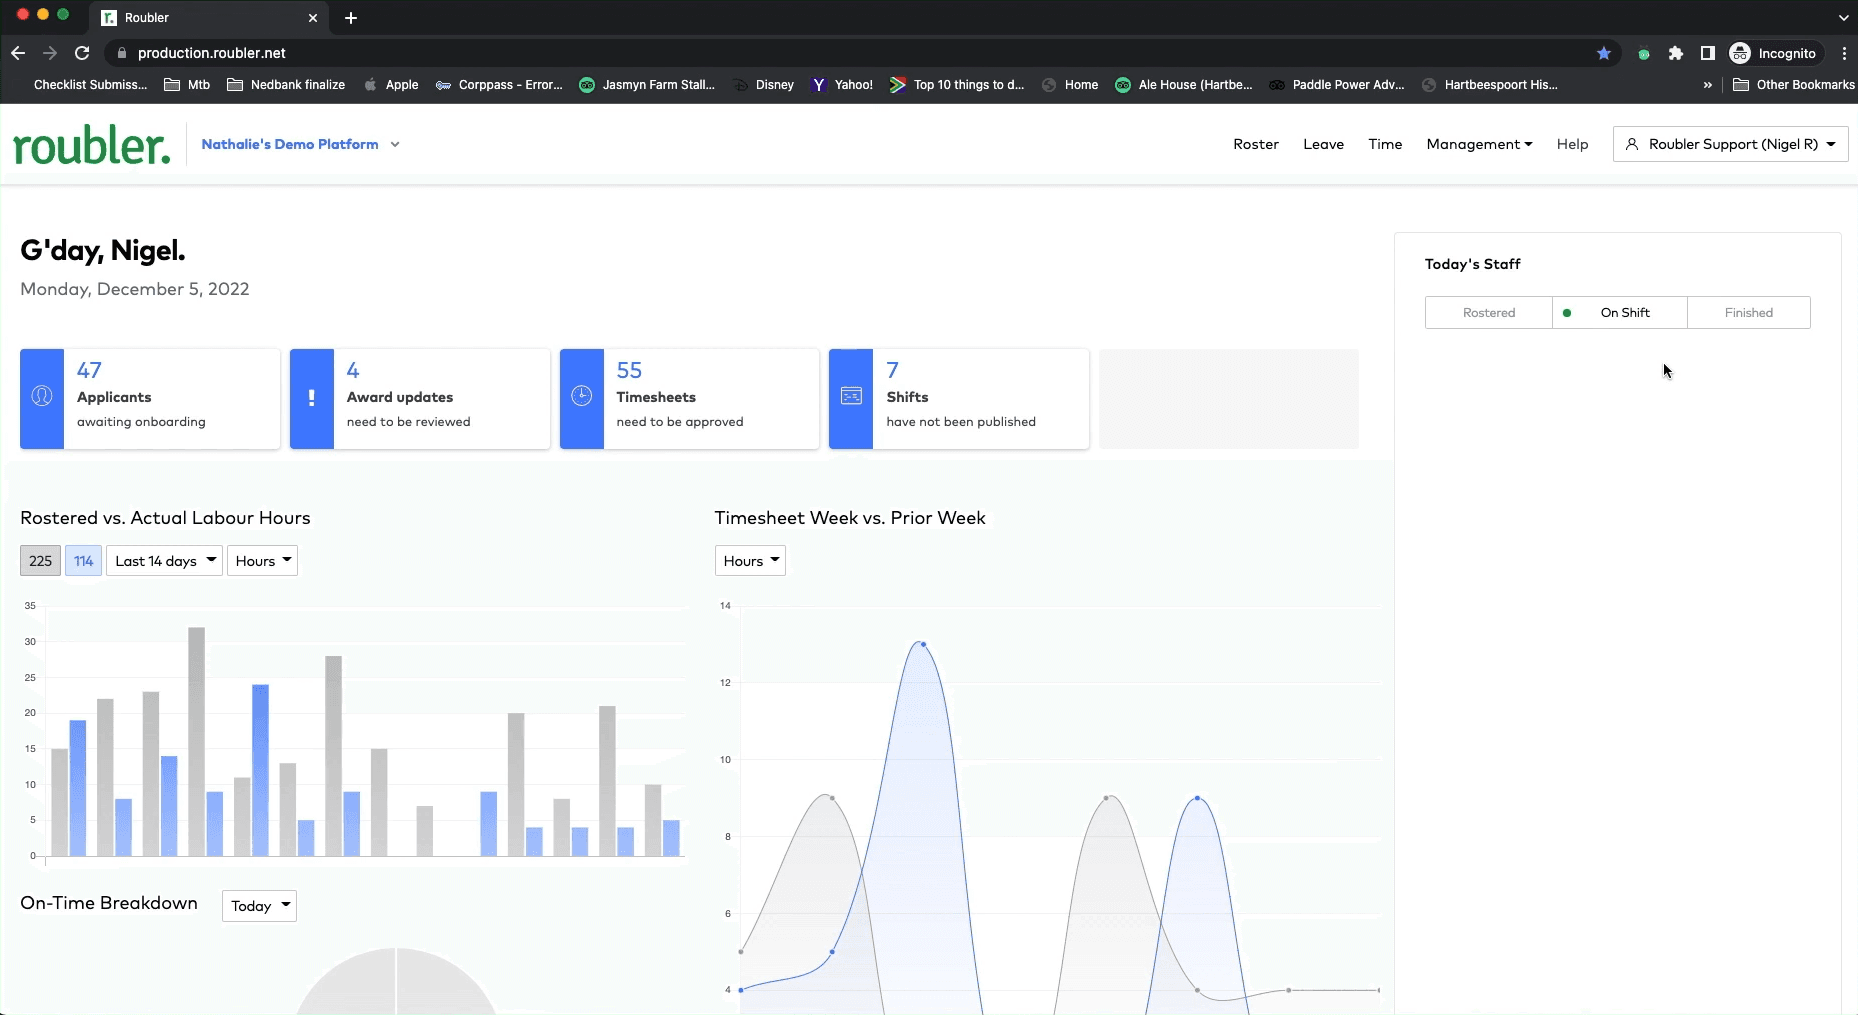The height and width of the screenshot is (1015, 1858).
Task: Open the Nedbank finalize bookmark folder
Action: point(286,85)
